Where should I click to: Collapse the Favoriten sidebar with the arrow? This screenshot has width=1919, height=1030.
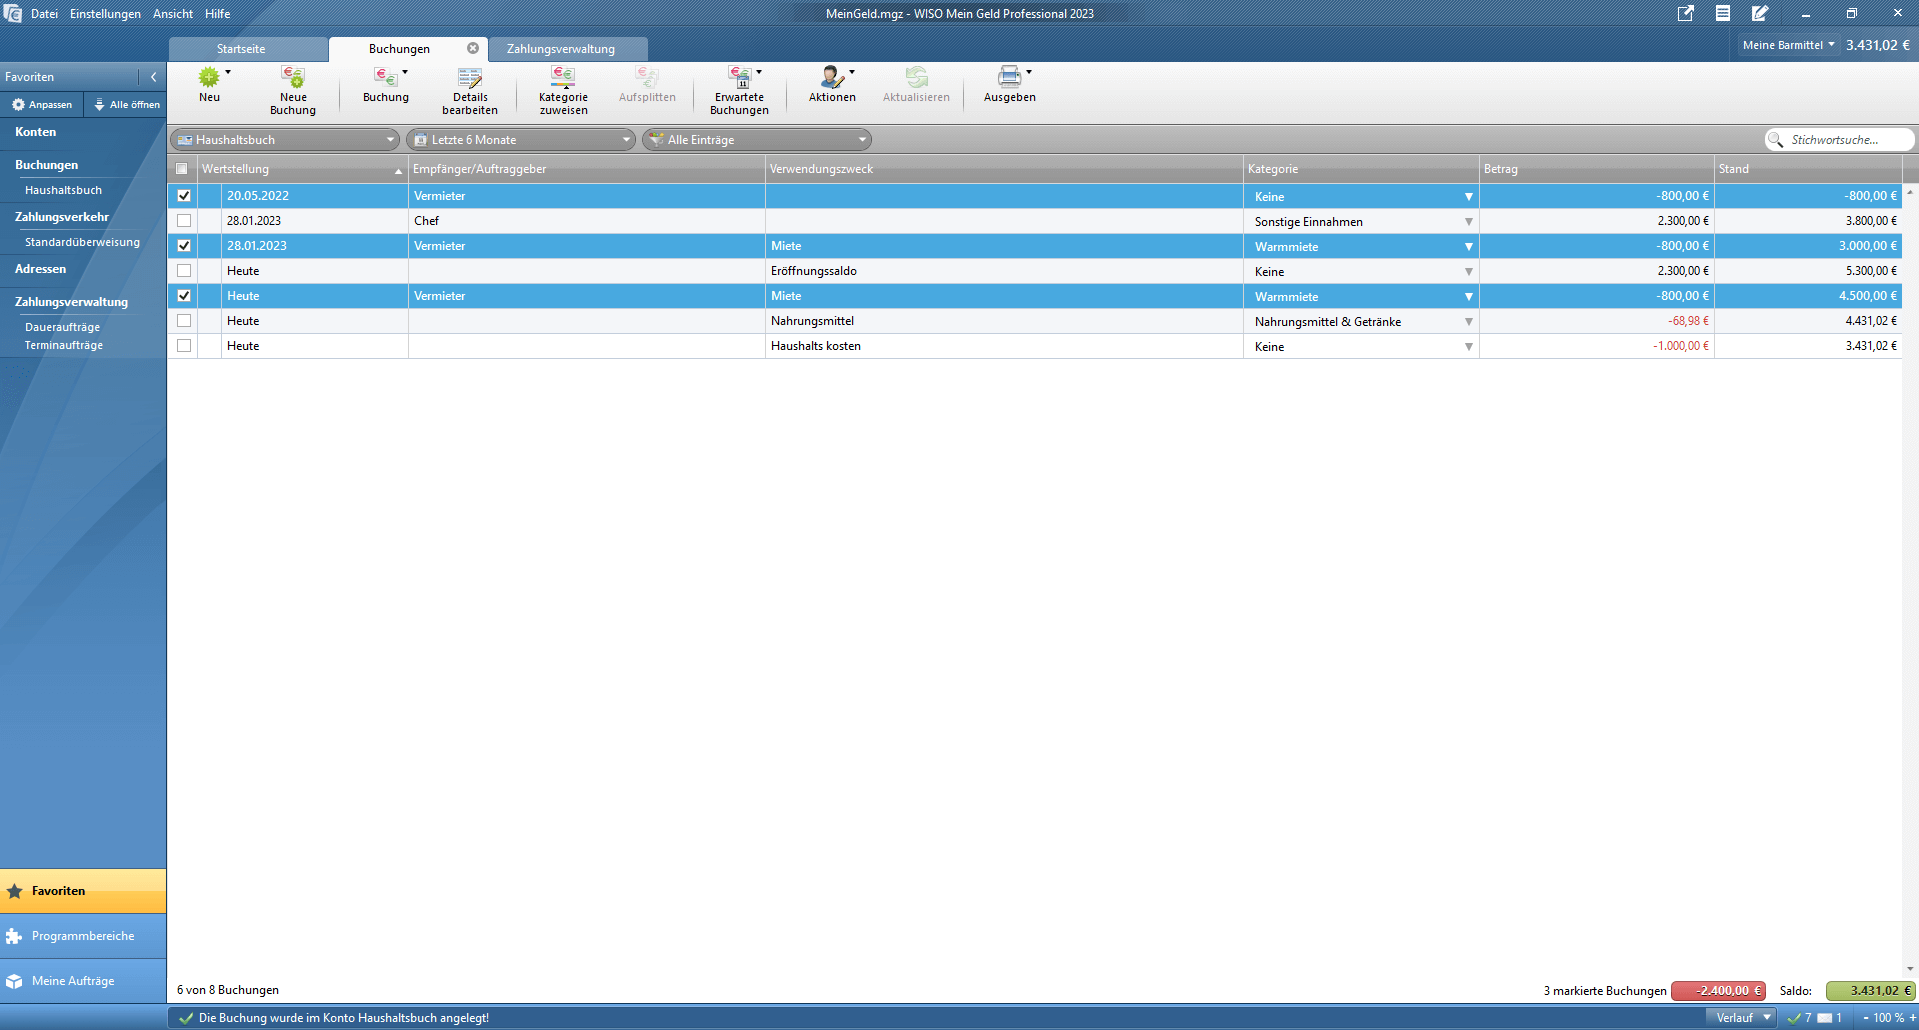click(x=153, y=77)
